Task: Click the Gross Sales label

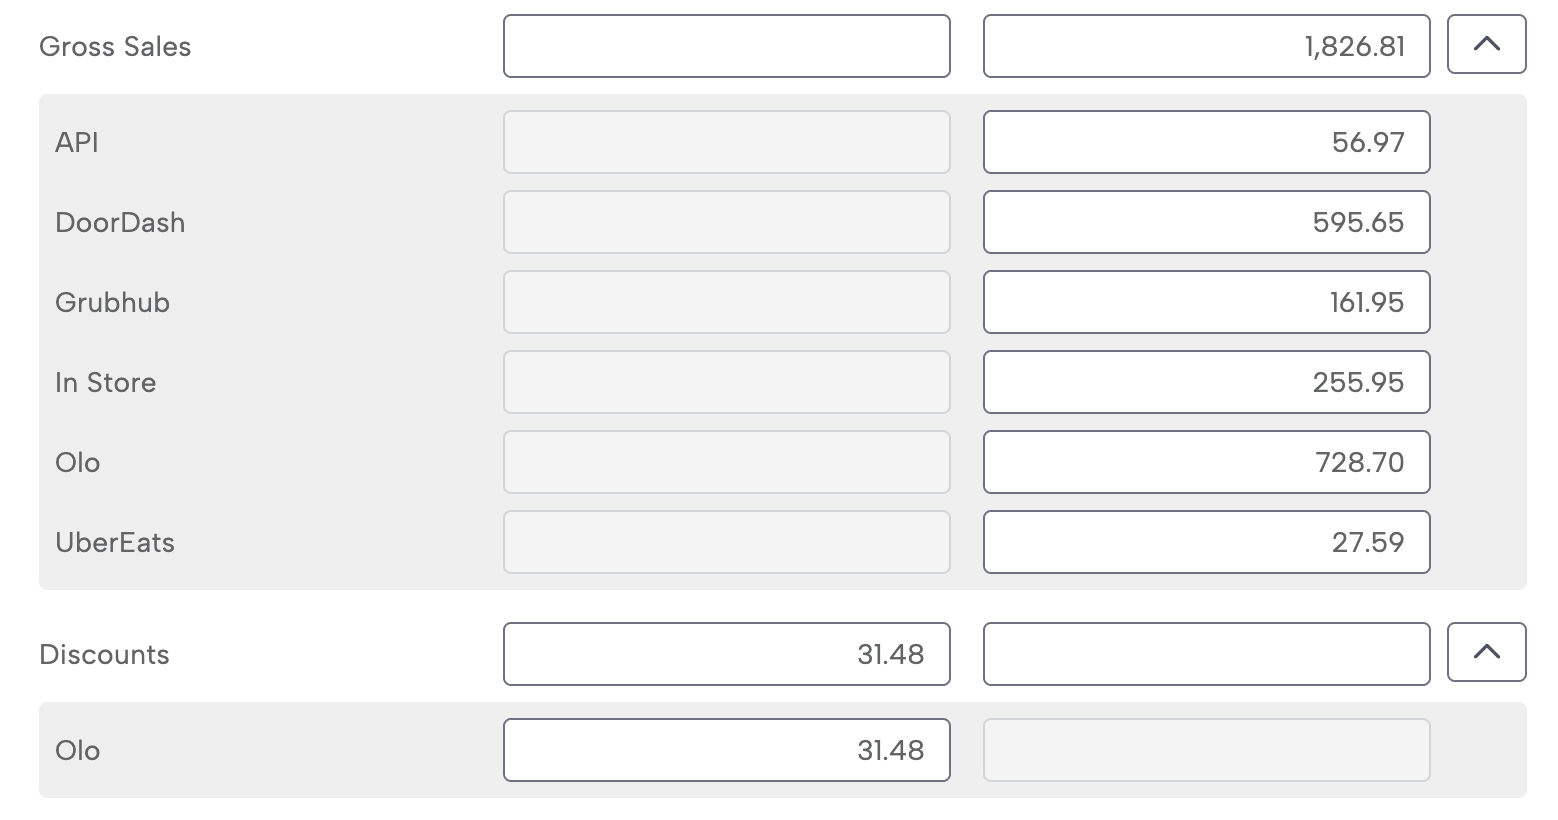Action: coord(115,47)
